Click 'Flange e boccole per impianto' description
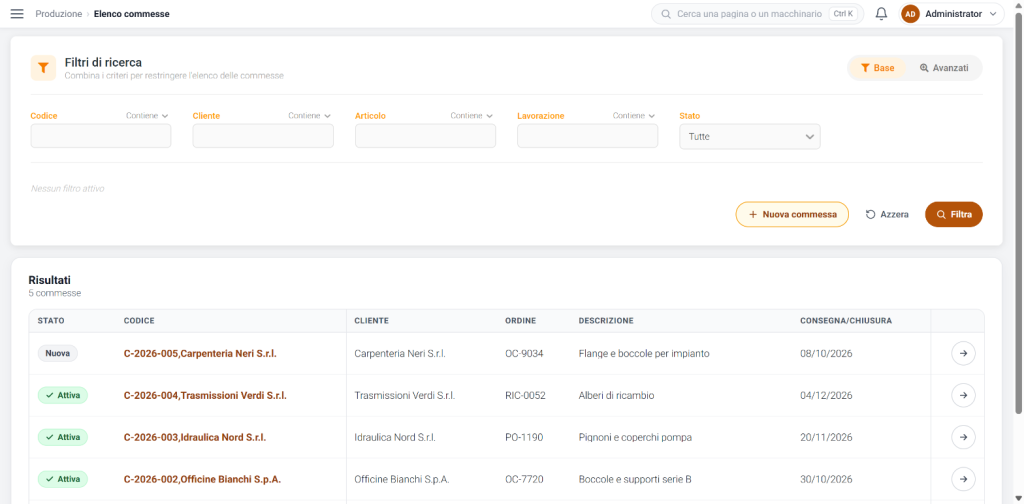 tap(644, 353)
